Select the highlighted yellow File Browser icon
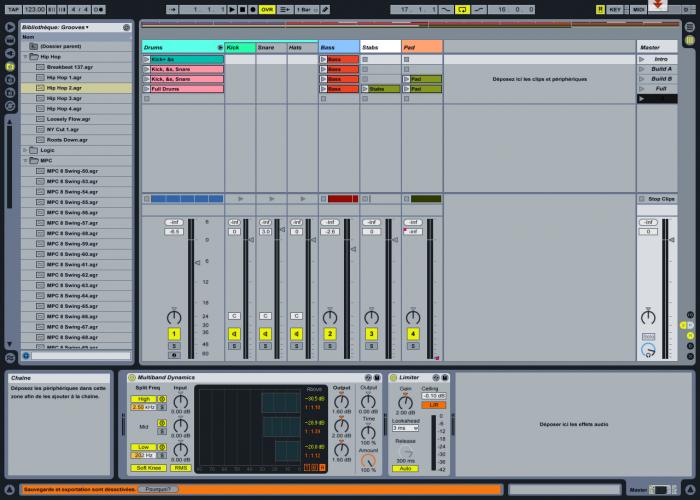The width and height of the screenshot is (700, 500). 10,67
